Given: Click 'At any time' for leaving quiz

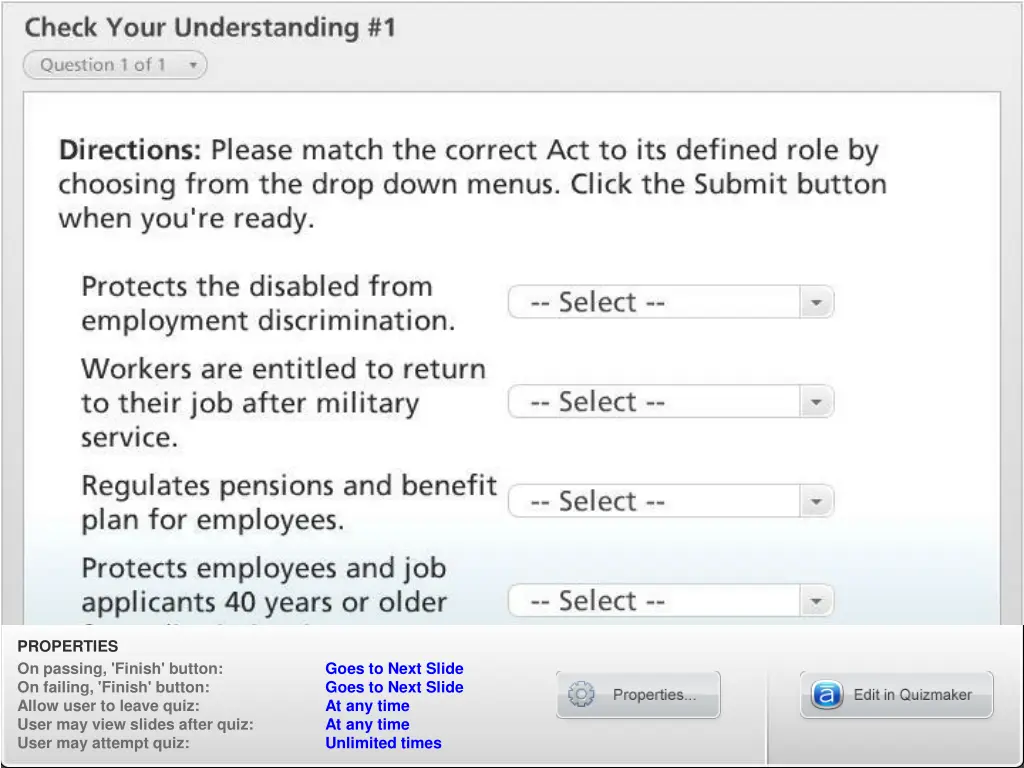Looking at the screenshot, I should pyautogui.click(x=367, y=705).
